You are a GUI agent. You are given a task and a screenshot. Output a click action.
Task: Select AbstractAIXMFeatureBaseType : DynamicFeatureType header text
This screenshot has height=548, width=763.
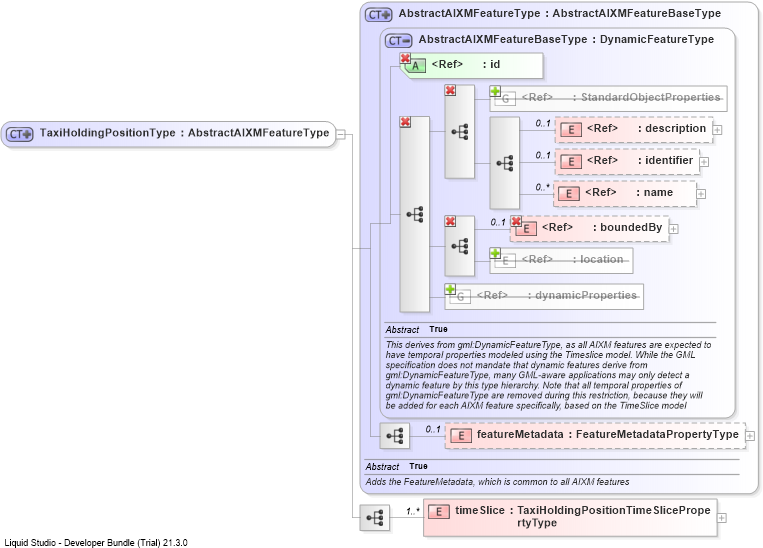click(566, 39)
